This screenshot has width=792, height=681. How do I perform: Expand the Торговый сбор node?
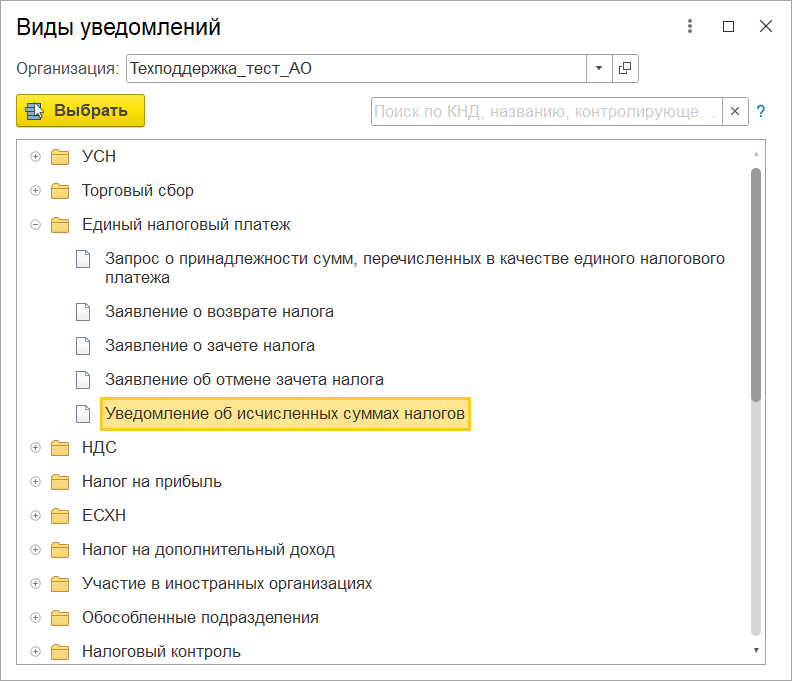pyautogui.click(x=35, y=190)
